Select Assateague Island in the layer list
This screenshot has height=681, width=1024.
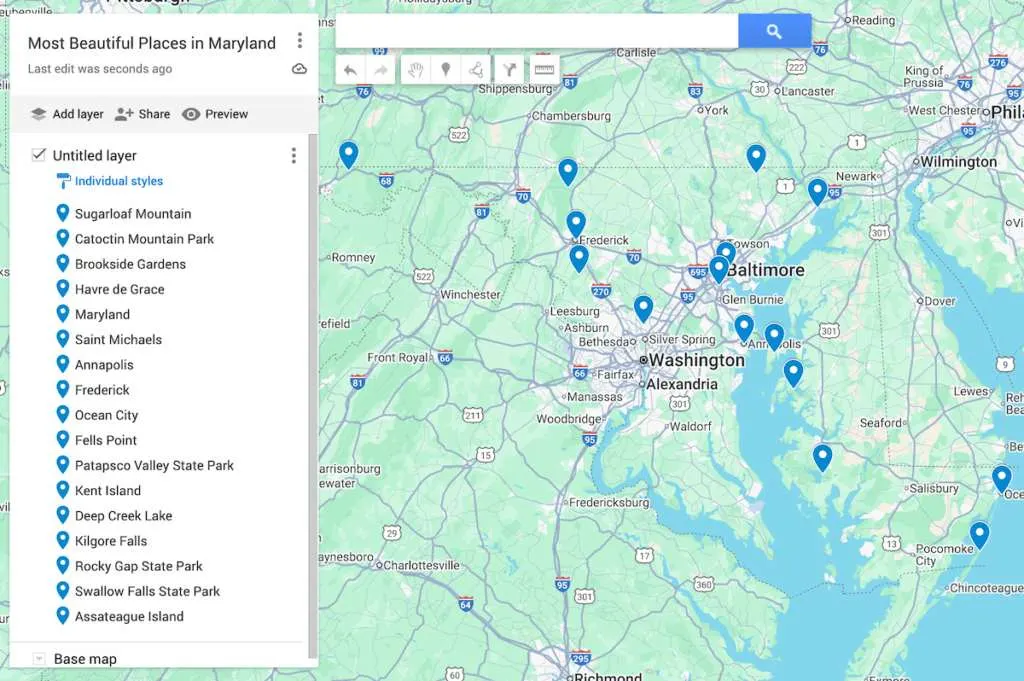pos(129,616)
